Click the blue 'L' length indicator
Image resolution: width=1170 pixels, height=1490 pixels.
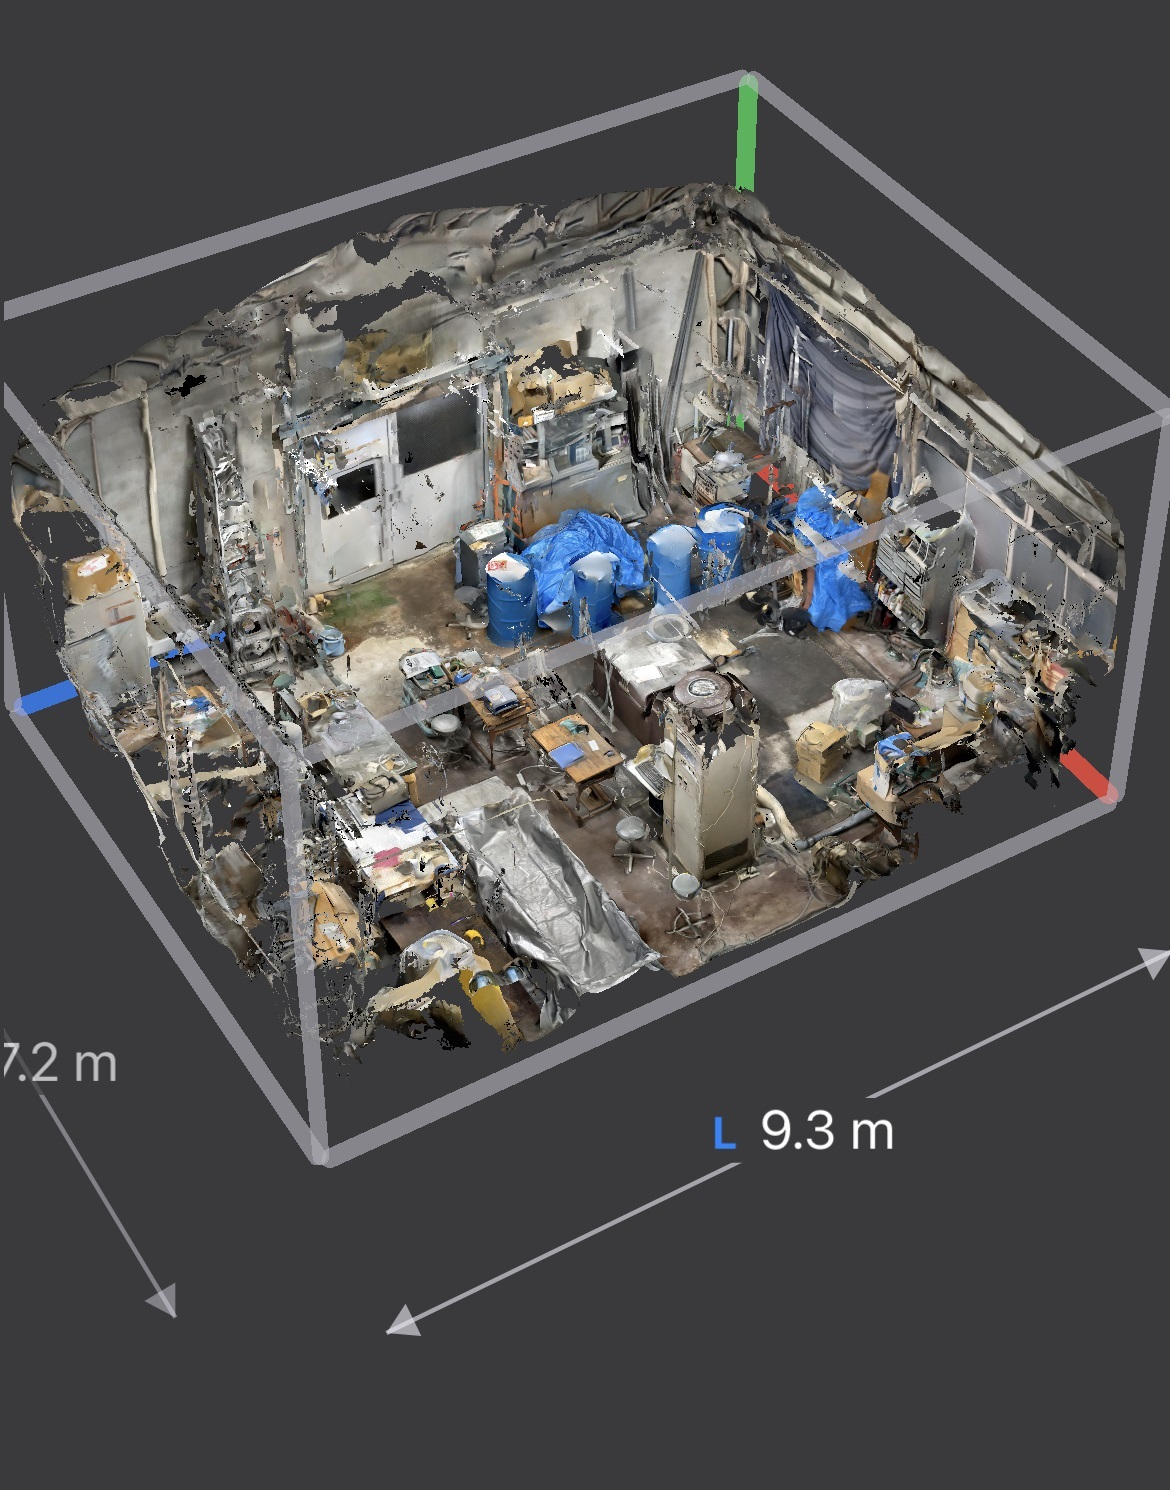724,1132
